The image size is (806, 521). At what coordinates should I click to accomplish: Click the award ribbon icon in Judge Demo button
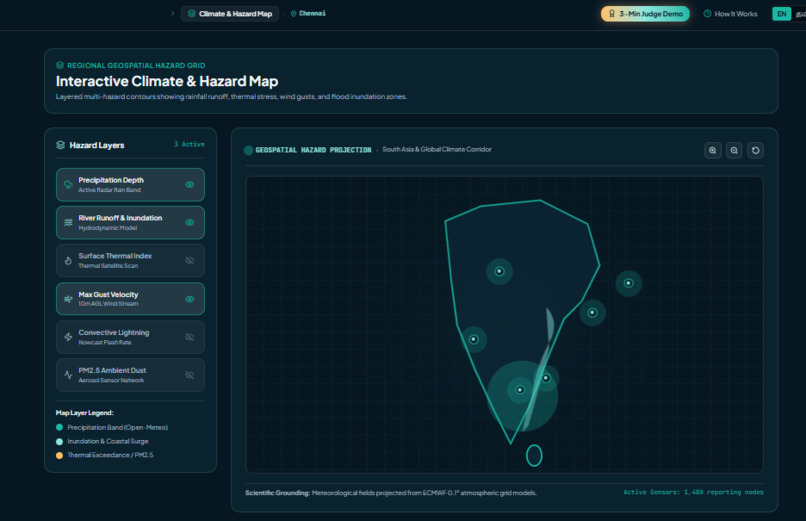coord(612,14)
